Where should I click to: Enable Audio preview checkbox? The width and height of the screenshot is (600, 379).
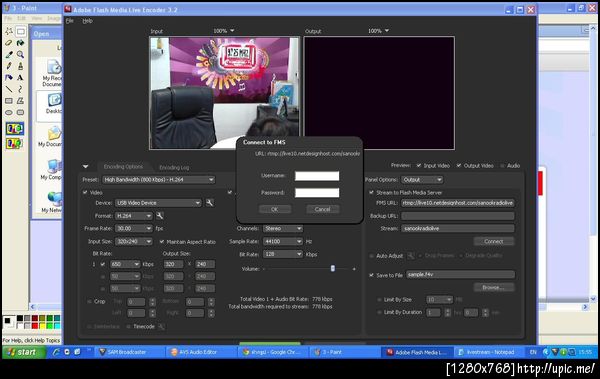(502, 166)
